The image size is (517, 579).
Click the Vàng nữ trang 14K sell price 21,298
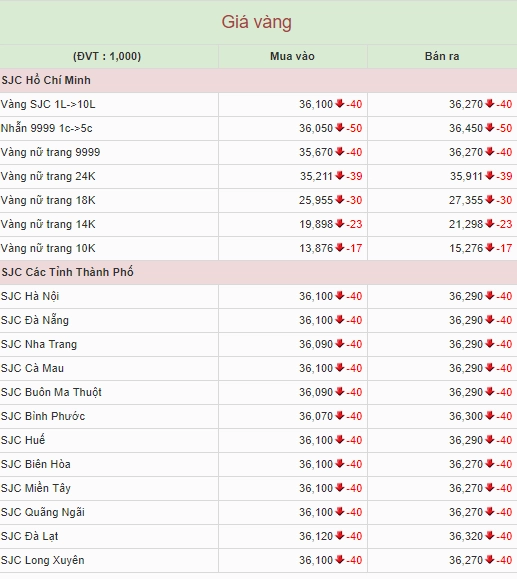(x=466, y=224)
